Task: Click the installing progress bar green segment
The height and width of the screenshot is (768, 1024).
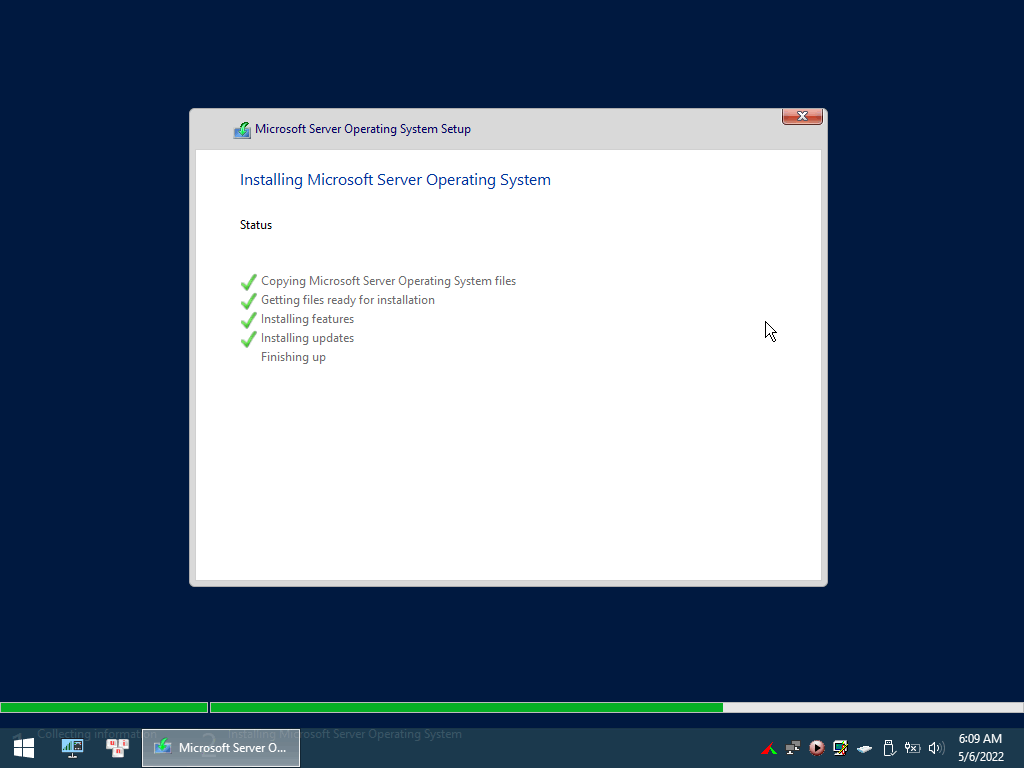Action: point(466,707)
